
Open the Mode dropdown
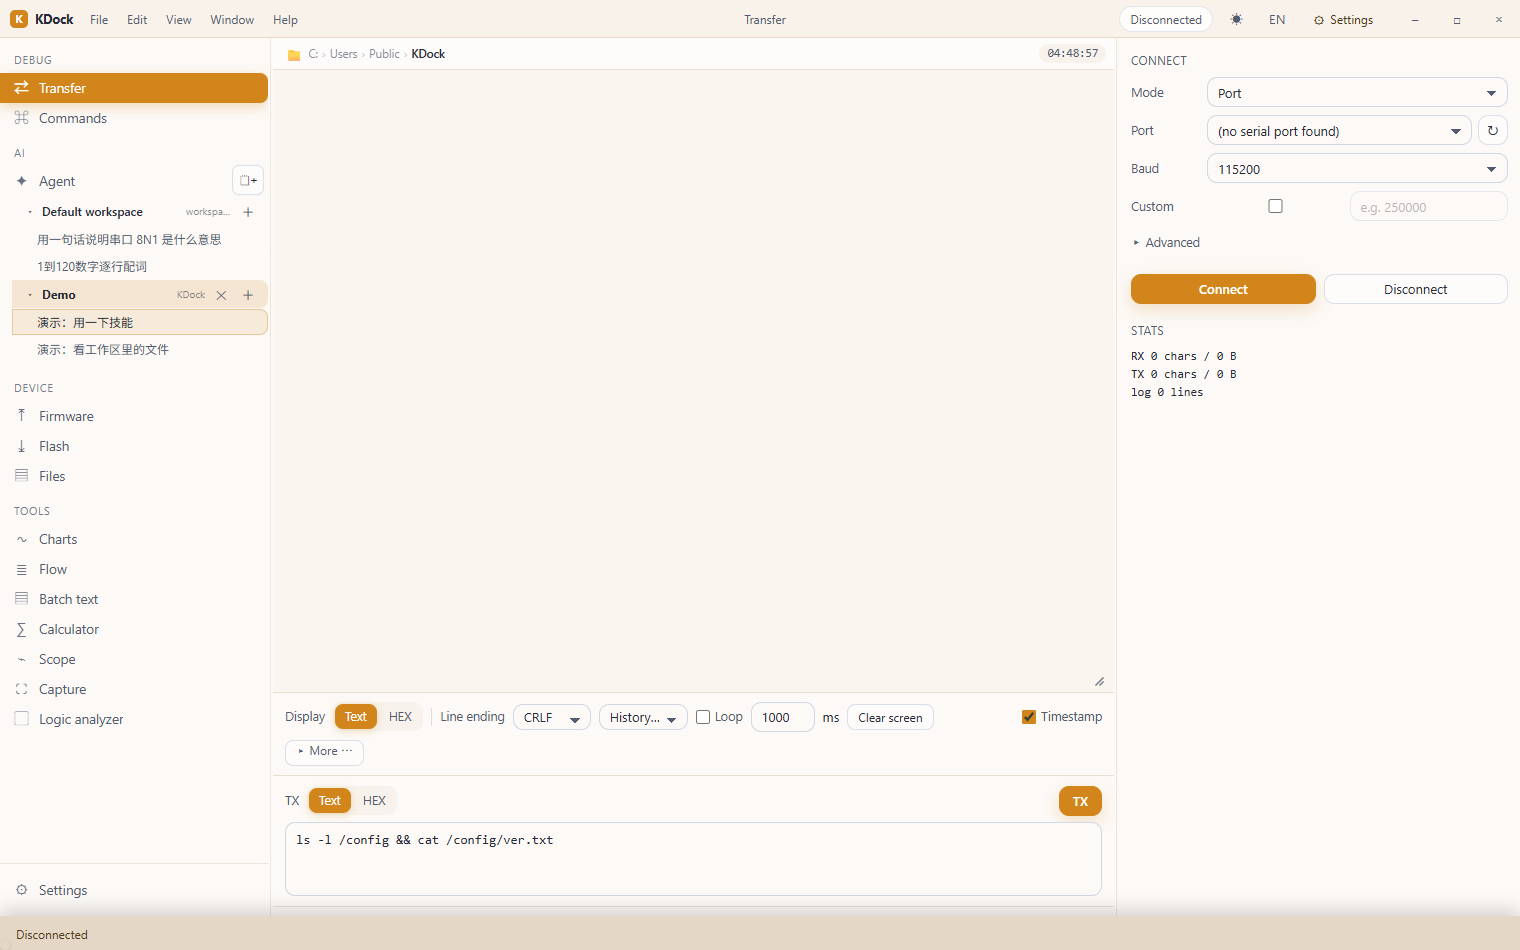click(x=1357, y=93)
